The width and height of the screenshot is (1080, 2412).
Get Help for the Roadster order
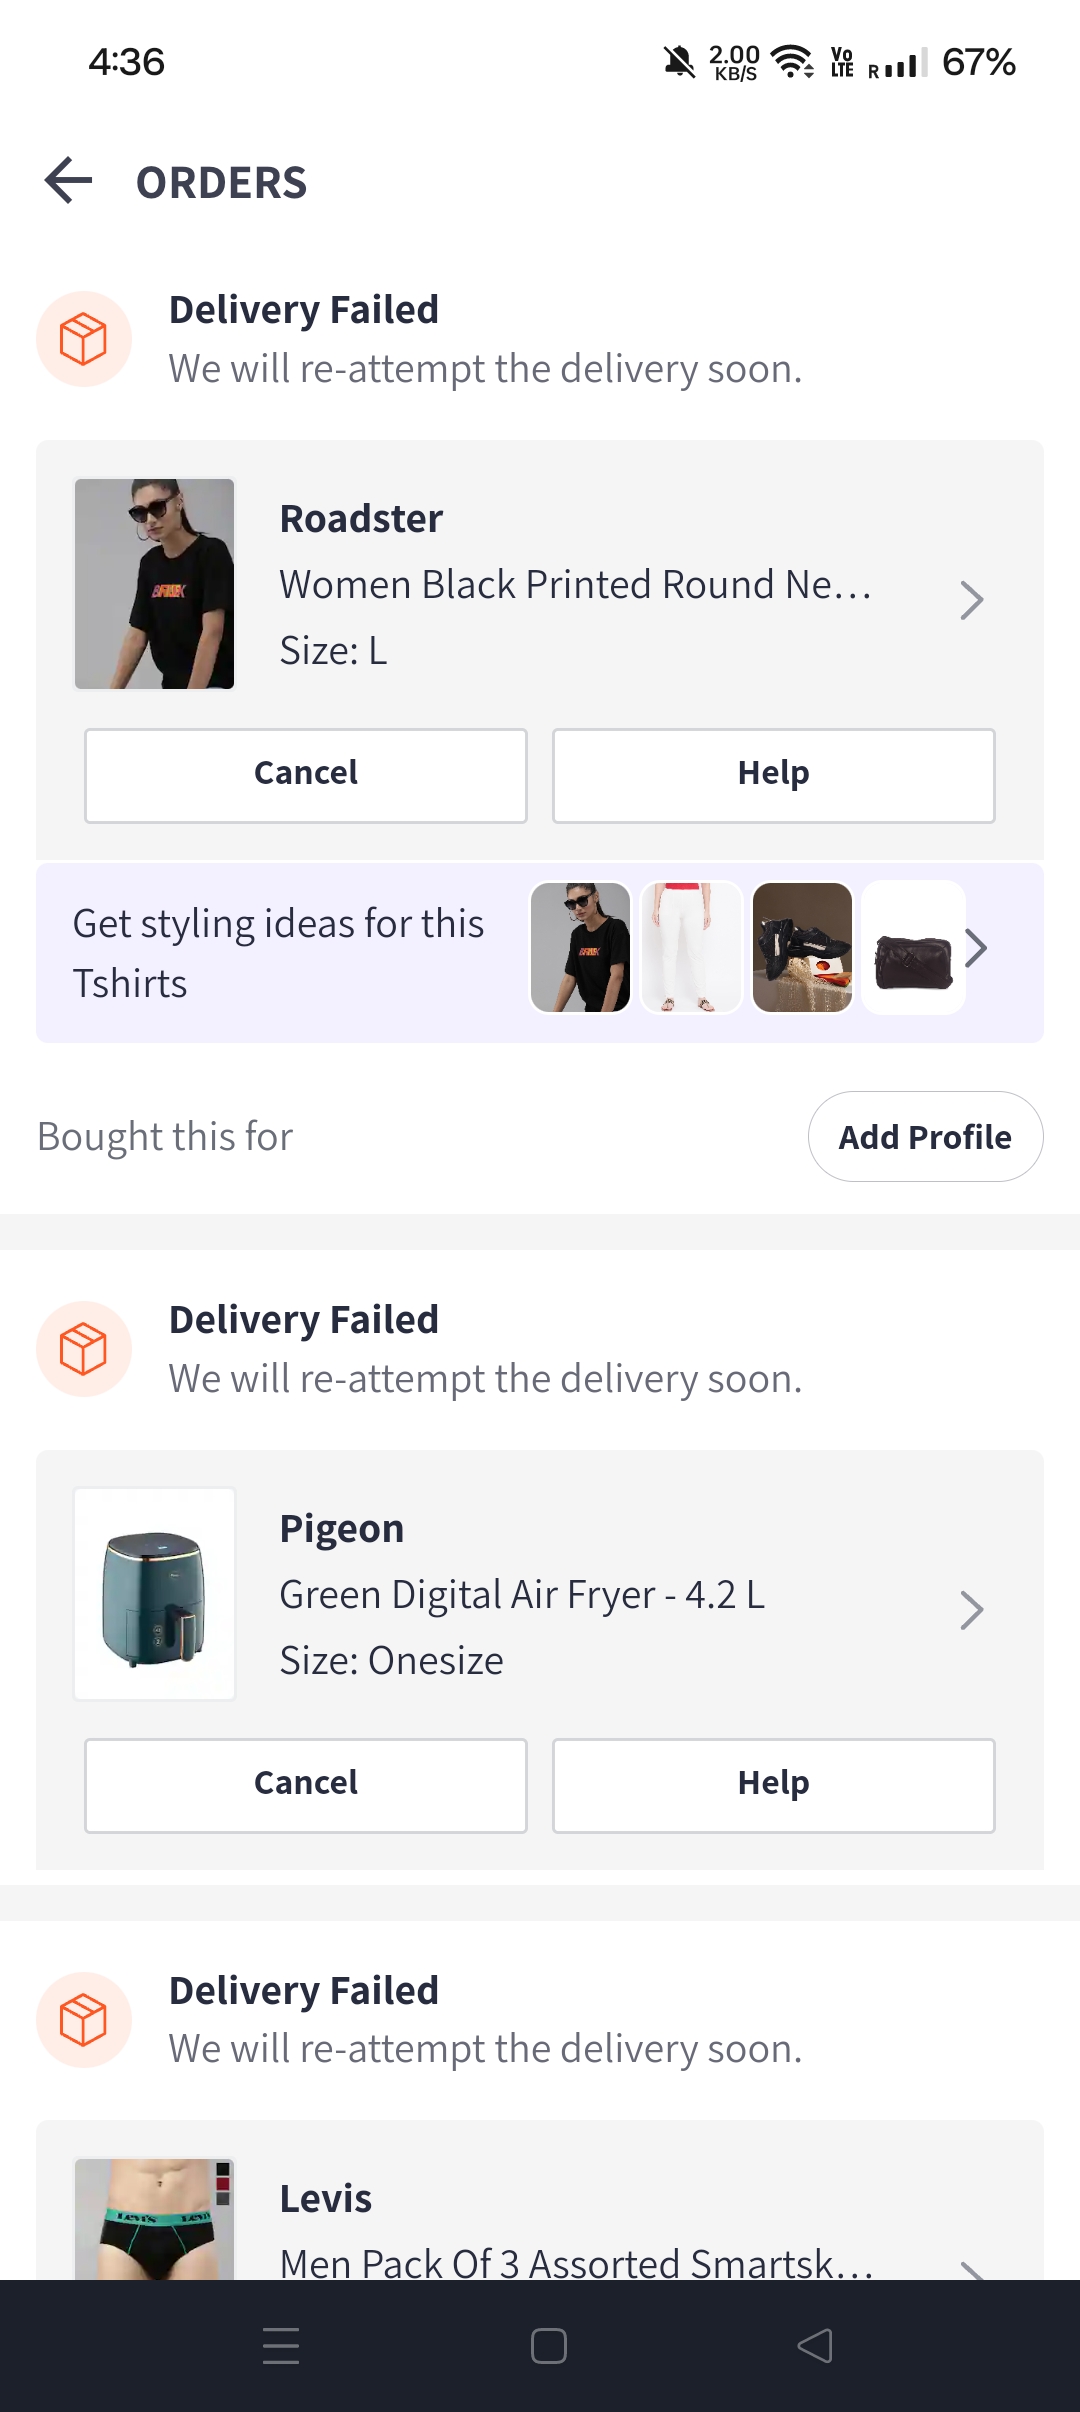coord(773,775)
